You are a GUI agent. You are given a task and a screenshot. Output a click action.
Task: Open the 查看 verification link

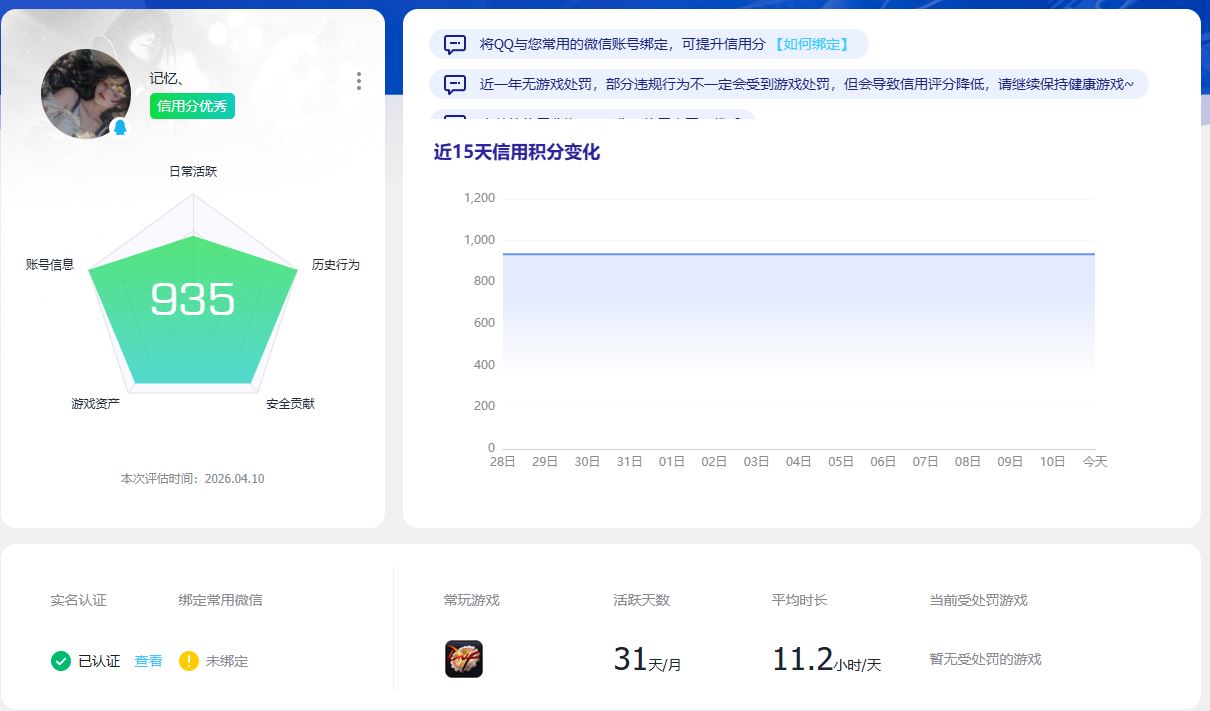click(148, 661)
